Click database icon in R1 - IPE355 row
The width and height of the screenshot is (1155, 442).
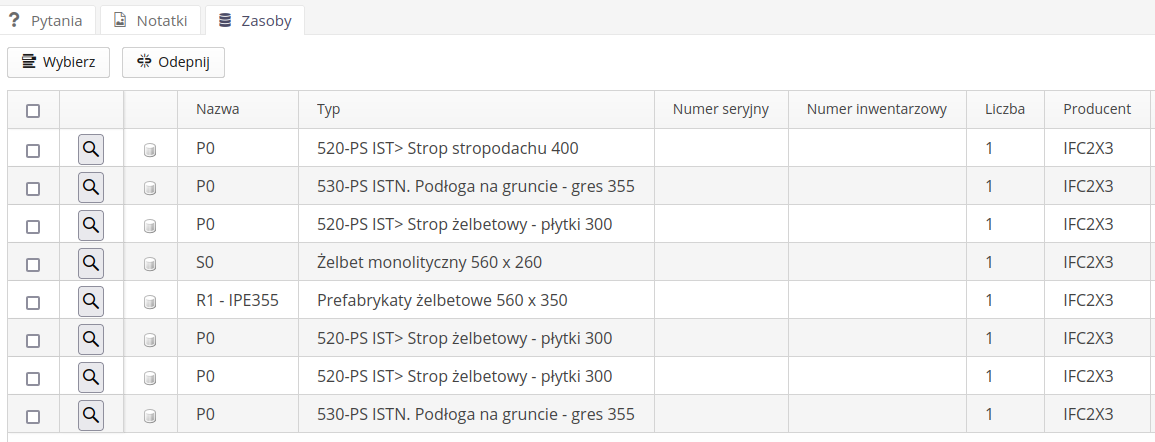(150, 302)
